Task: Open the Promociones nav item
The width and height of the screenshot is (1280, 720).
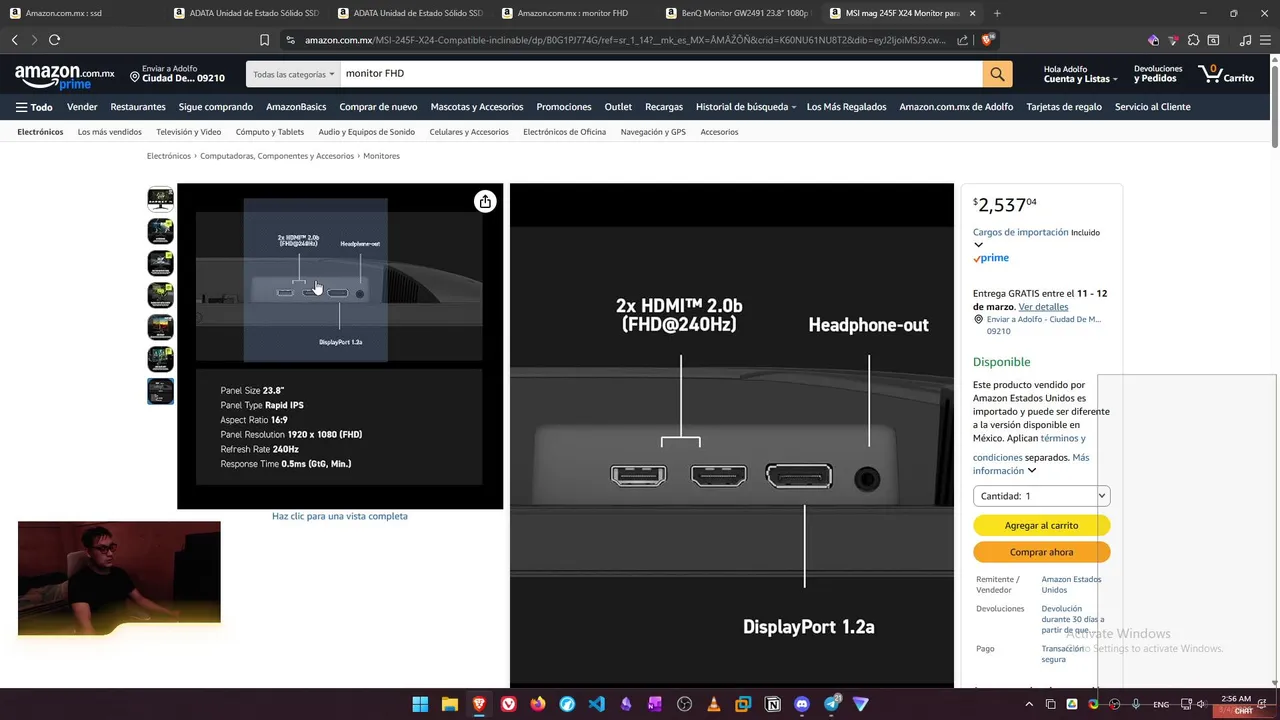Action: [x=564, y=107]
